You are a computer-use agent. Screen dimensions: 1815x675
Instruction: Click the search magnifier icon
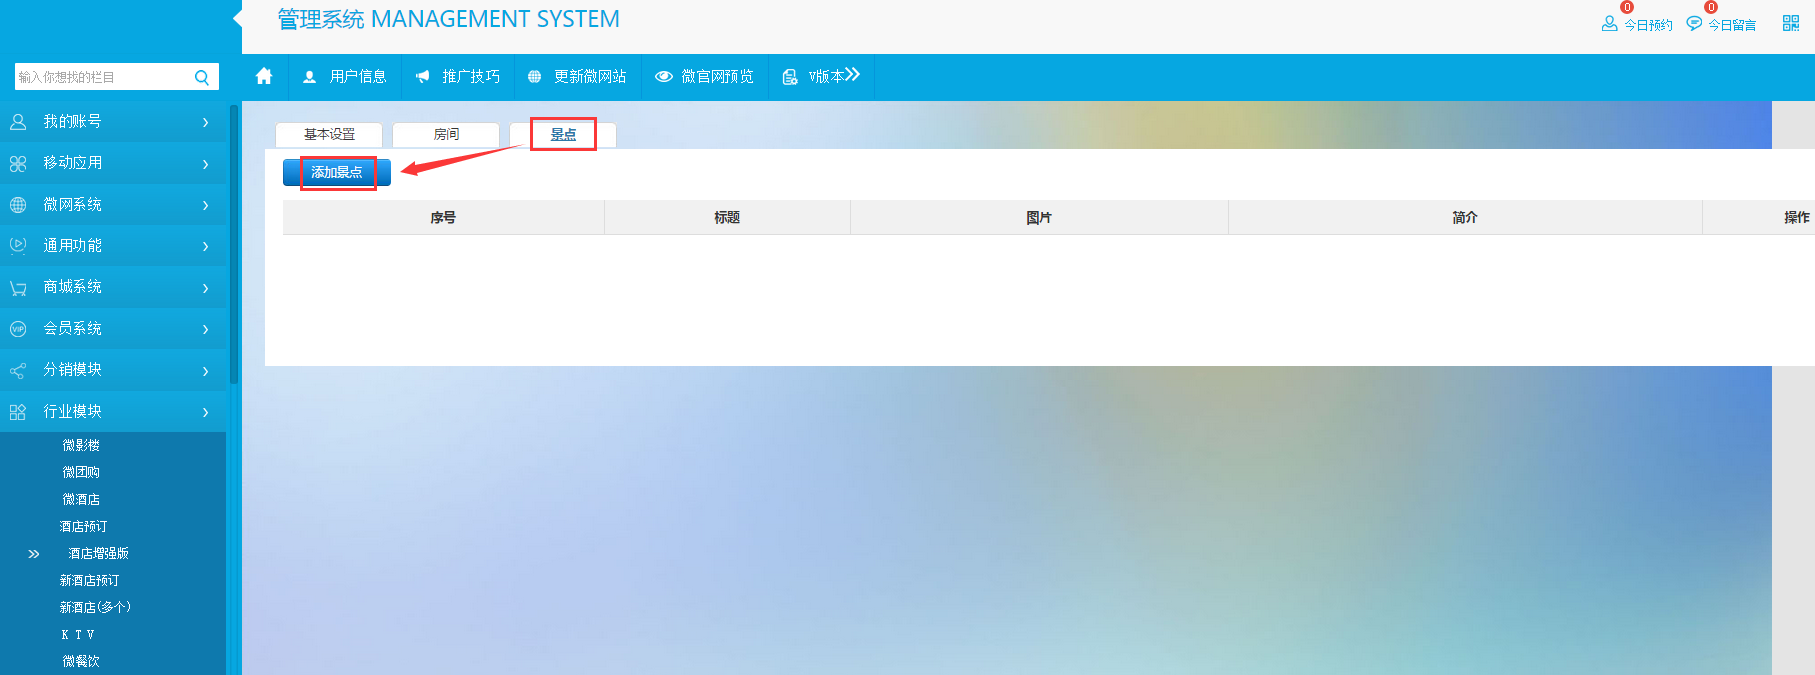tap(202, 77)
